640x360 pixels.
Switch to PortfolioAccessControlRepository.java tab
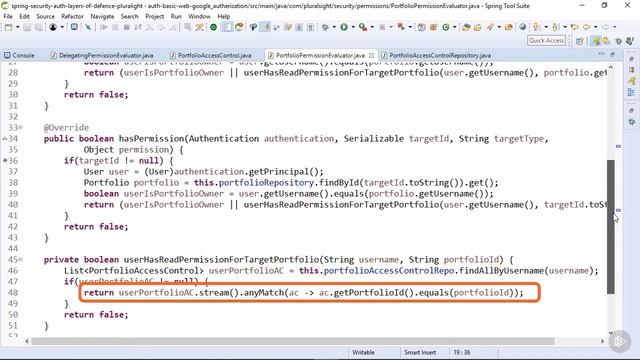[436, 55]
